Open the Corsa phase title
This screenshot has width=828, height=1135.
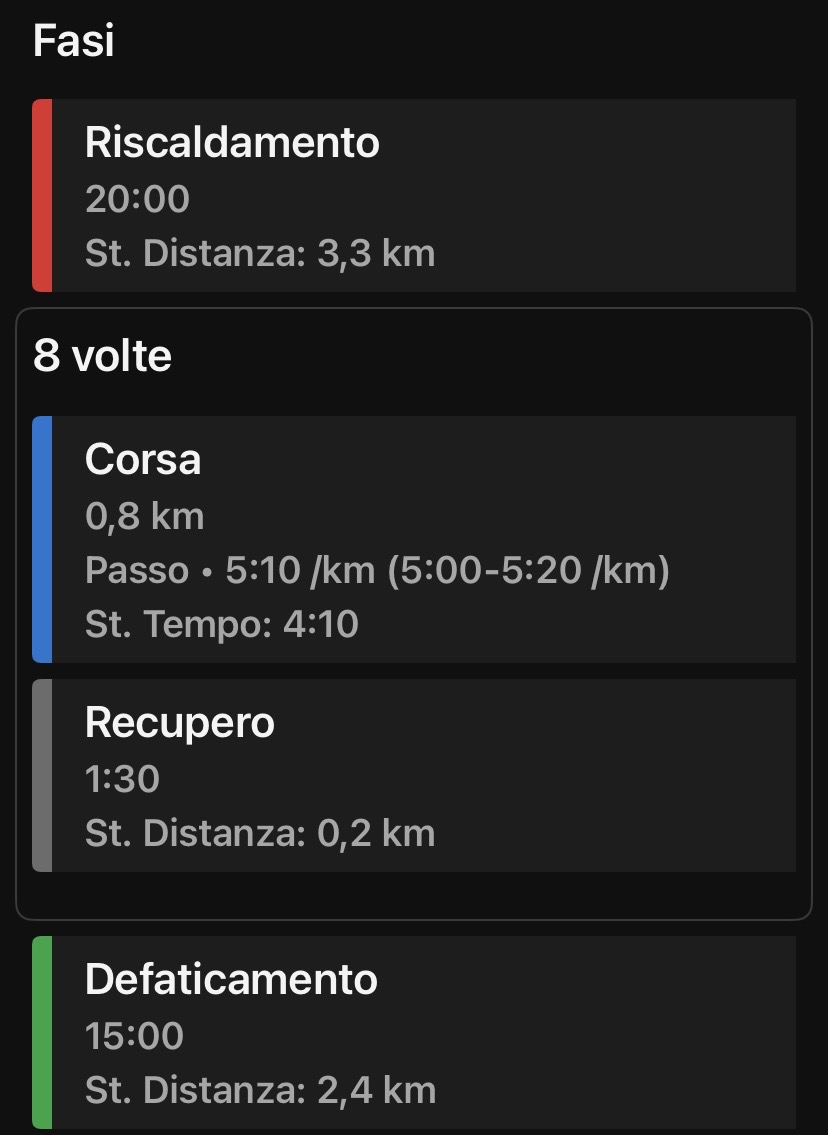pyautogui.click(x=143, y=460)
